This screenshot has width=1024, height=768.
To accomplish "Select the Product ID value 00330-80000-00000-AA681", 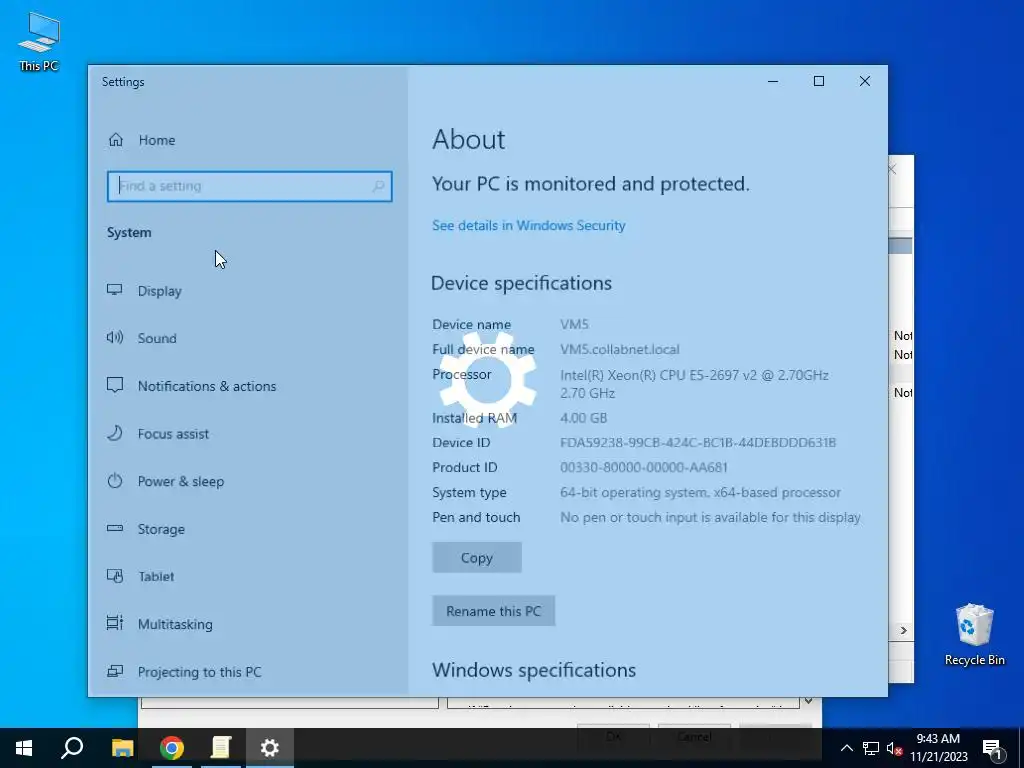I will coord(644,468).
